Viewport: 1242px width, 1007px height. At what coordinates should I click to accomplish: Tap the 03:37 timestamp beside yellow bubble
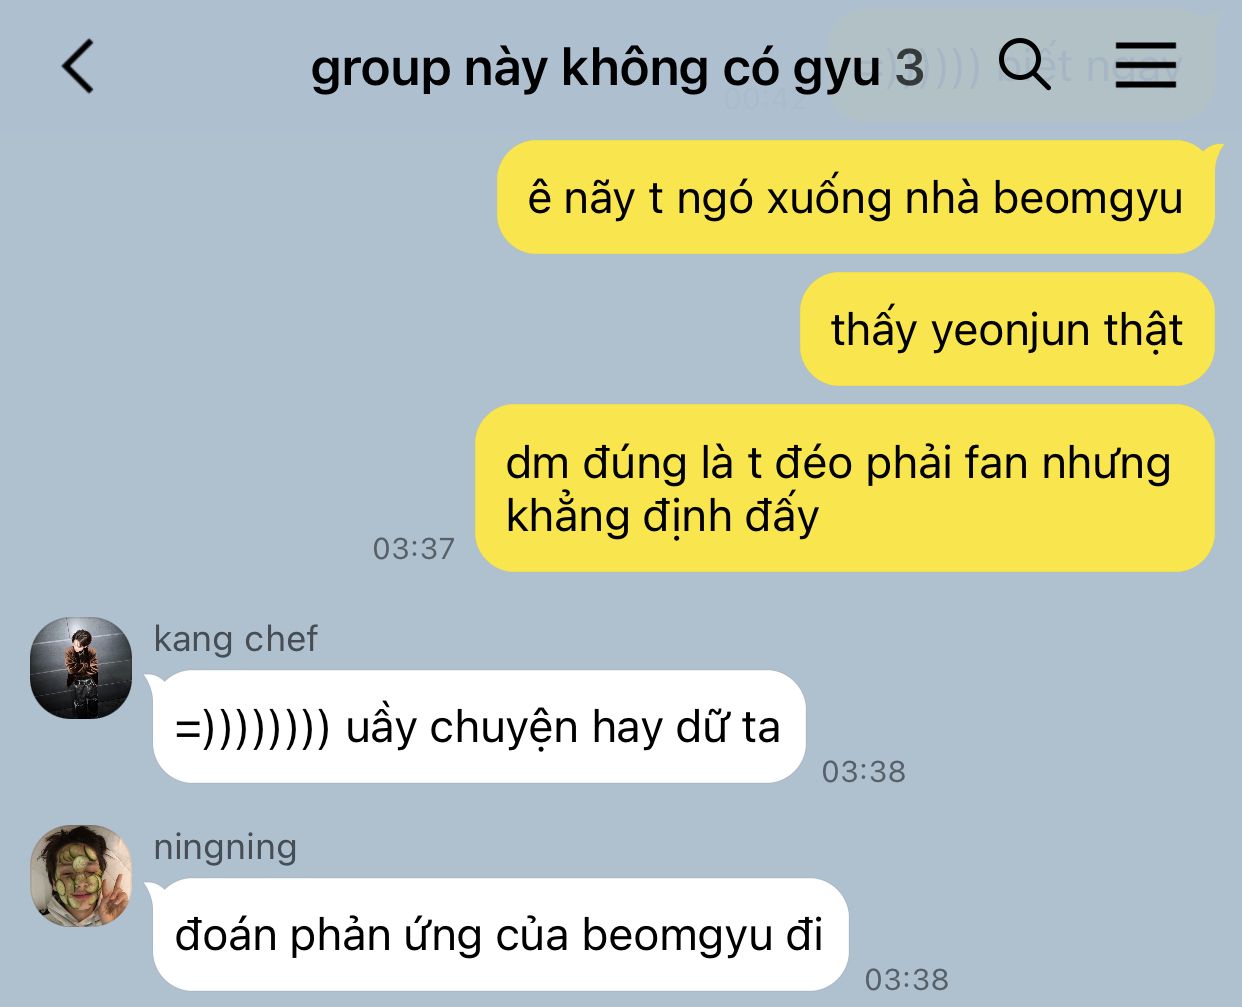(414, 548)
